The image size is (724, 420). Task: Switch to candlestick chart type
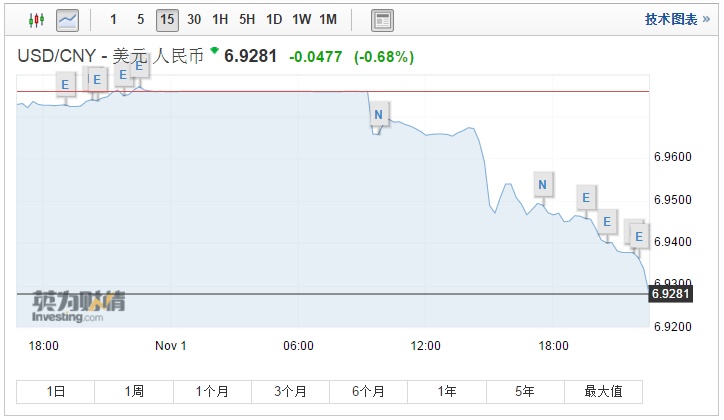tap(36, 19)
